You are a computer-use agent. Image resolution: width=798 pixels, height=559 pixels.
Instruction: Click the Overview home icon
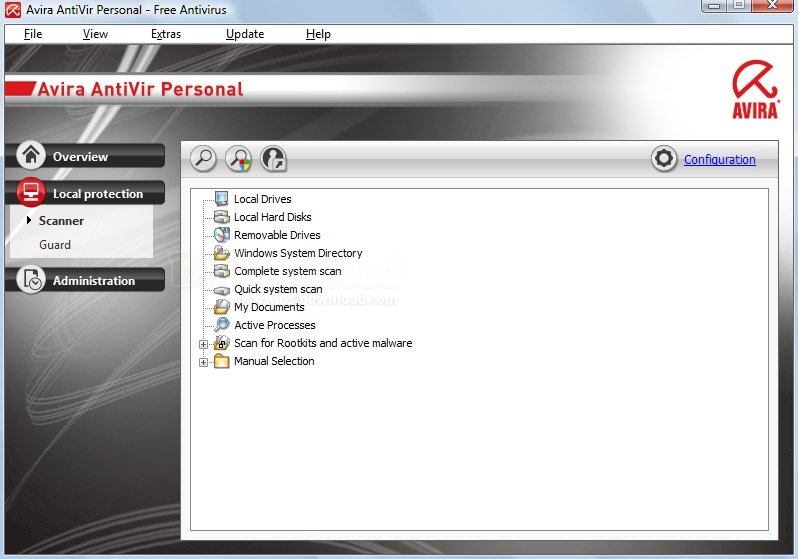[x=31, y=155]
